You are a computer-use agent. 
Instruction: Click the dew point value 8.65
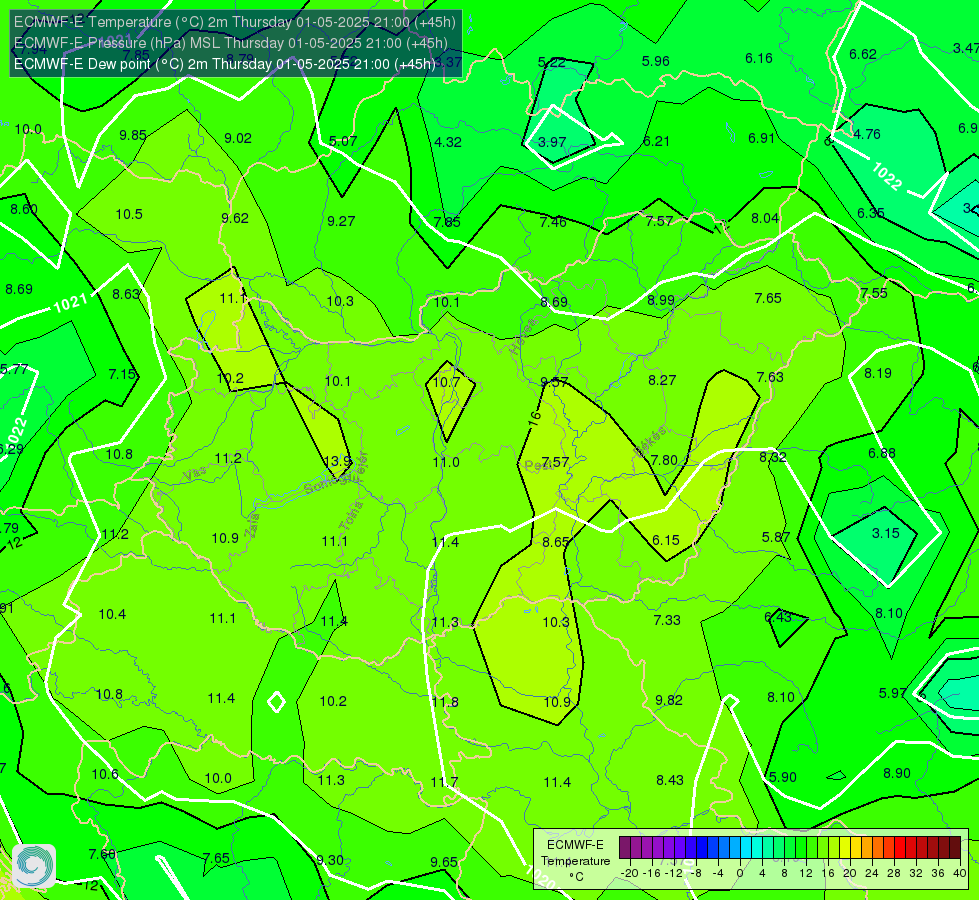pyautogui.click(x=556, y=542)
